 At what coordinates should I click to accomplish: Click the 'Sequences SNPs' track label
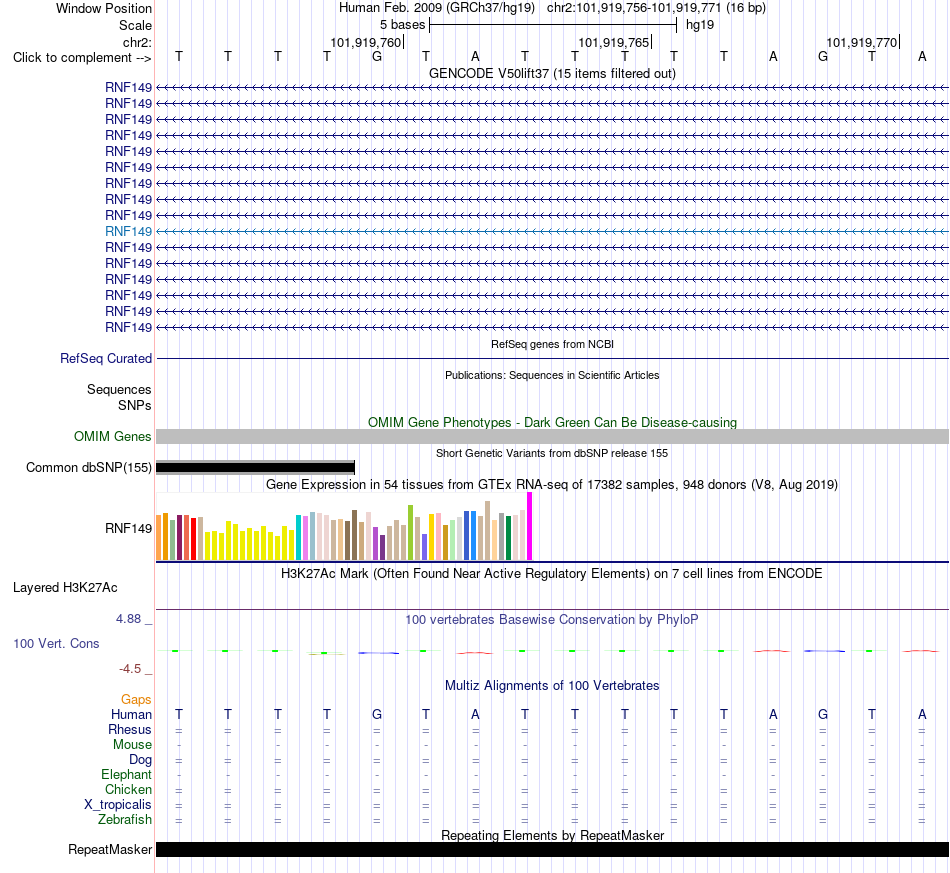(119, 397)
